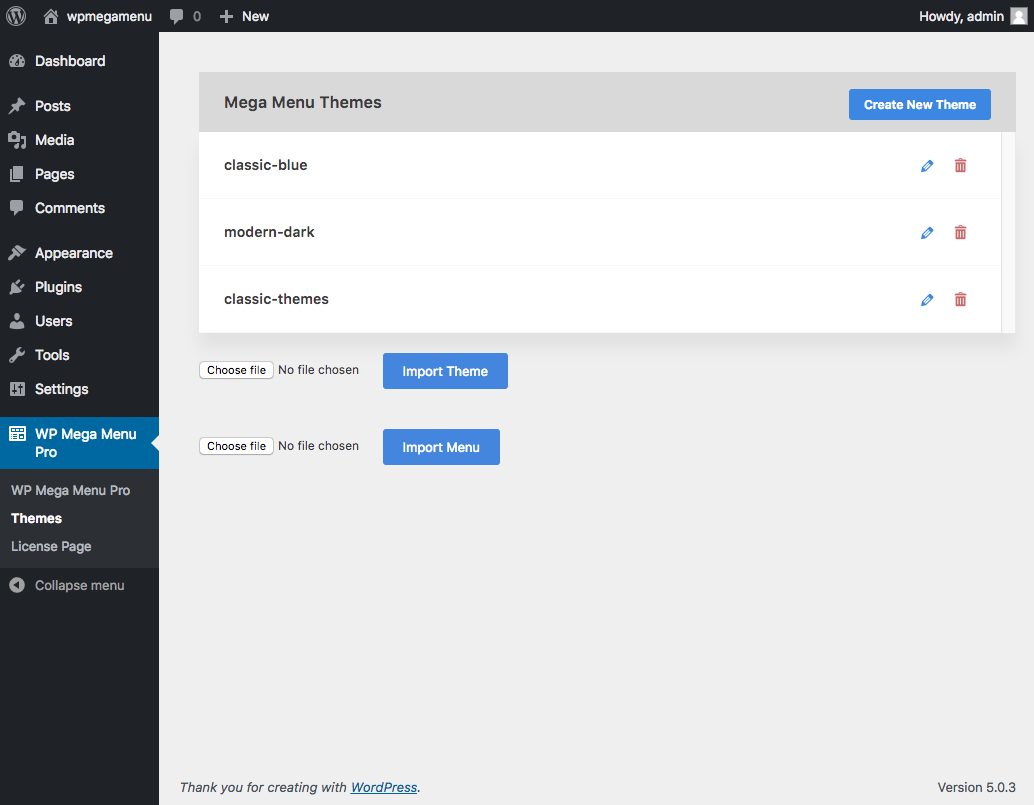Open the WordPress link in footer
1034x805 pixels.
click(384, 787)
